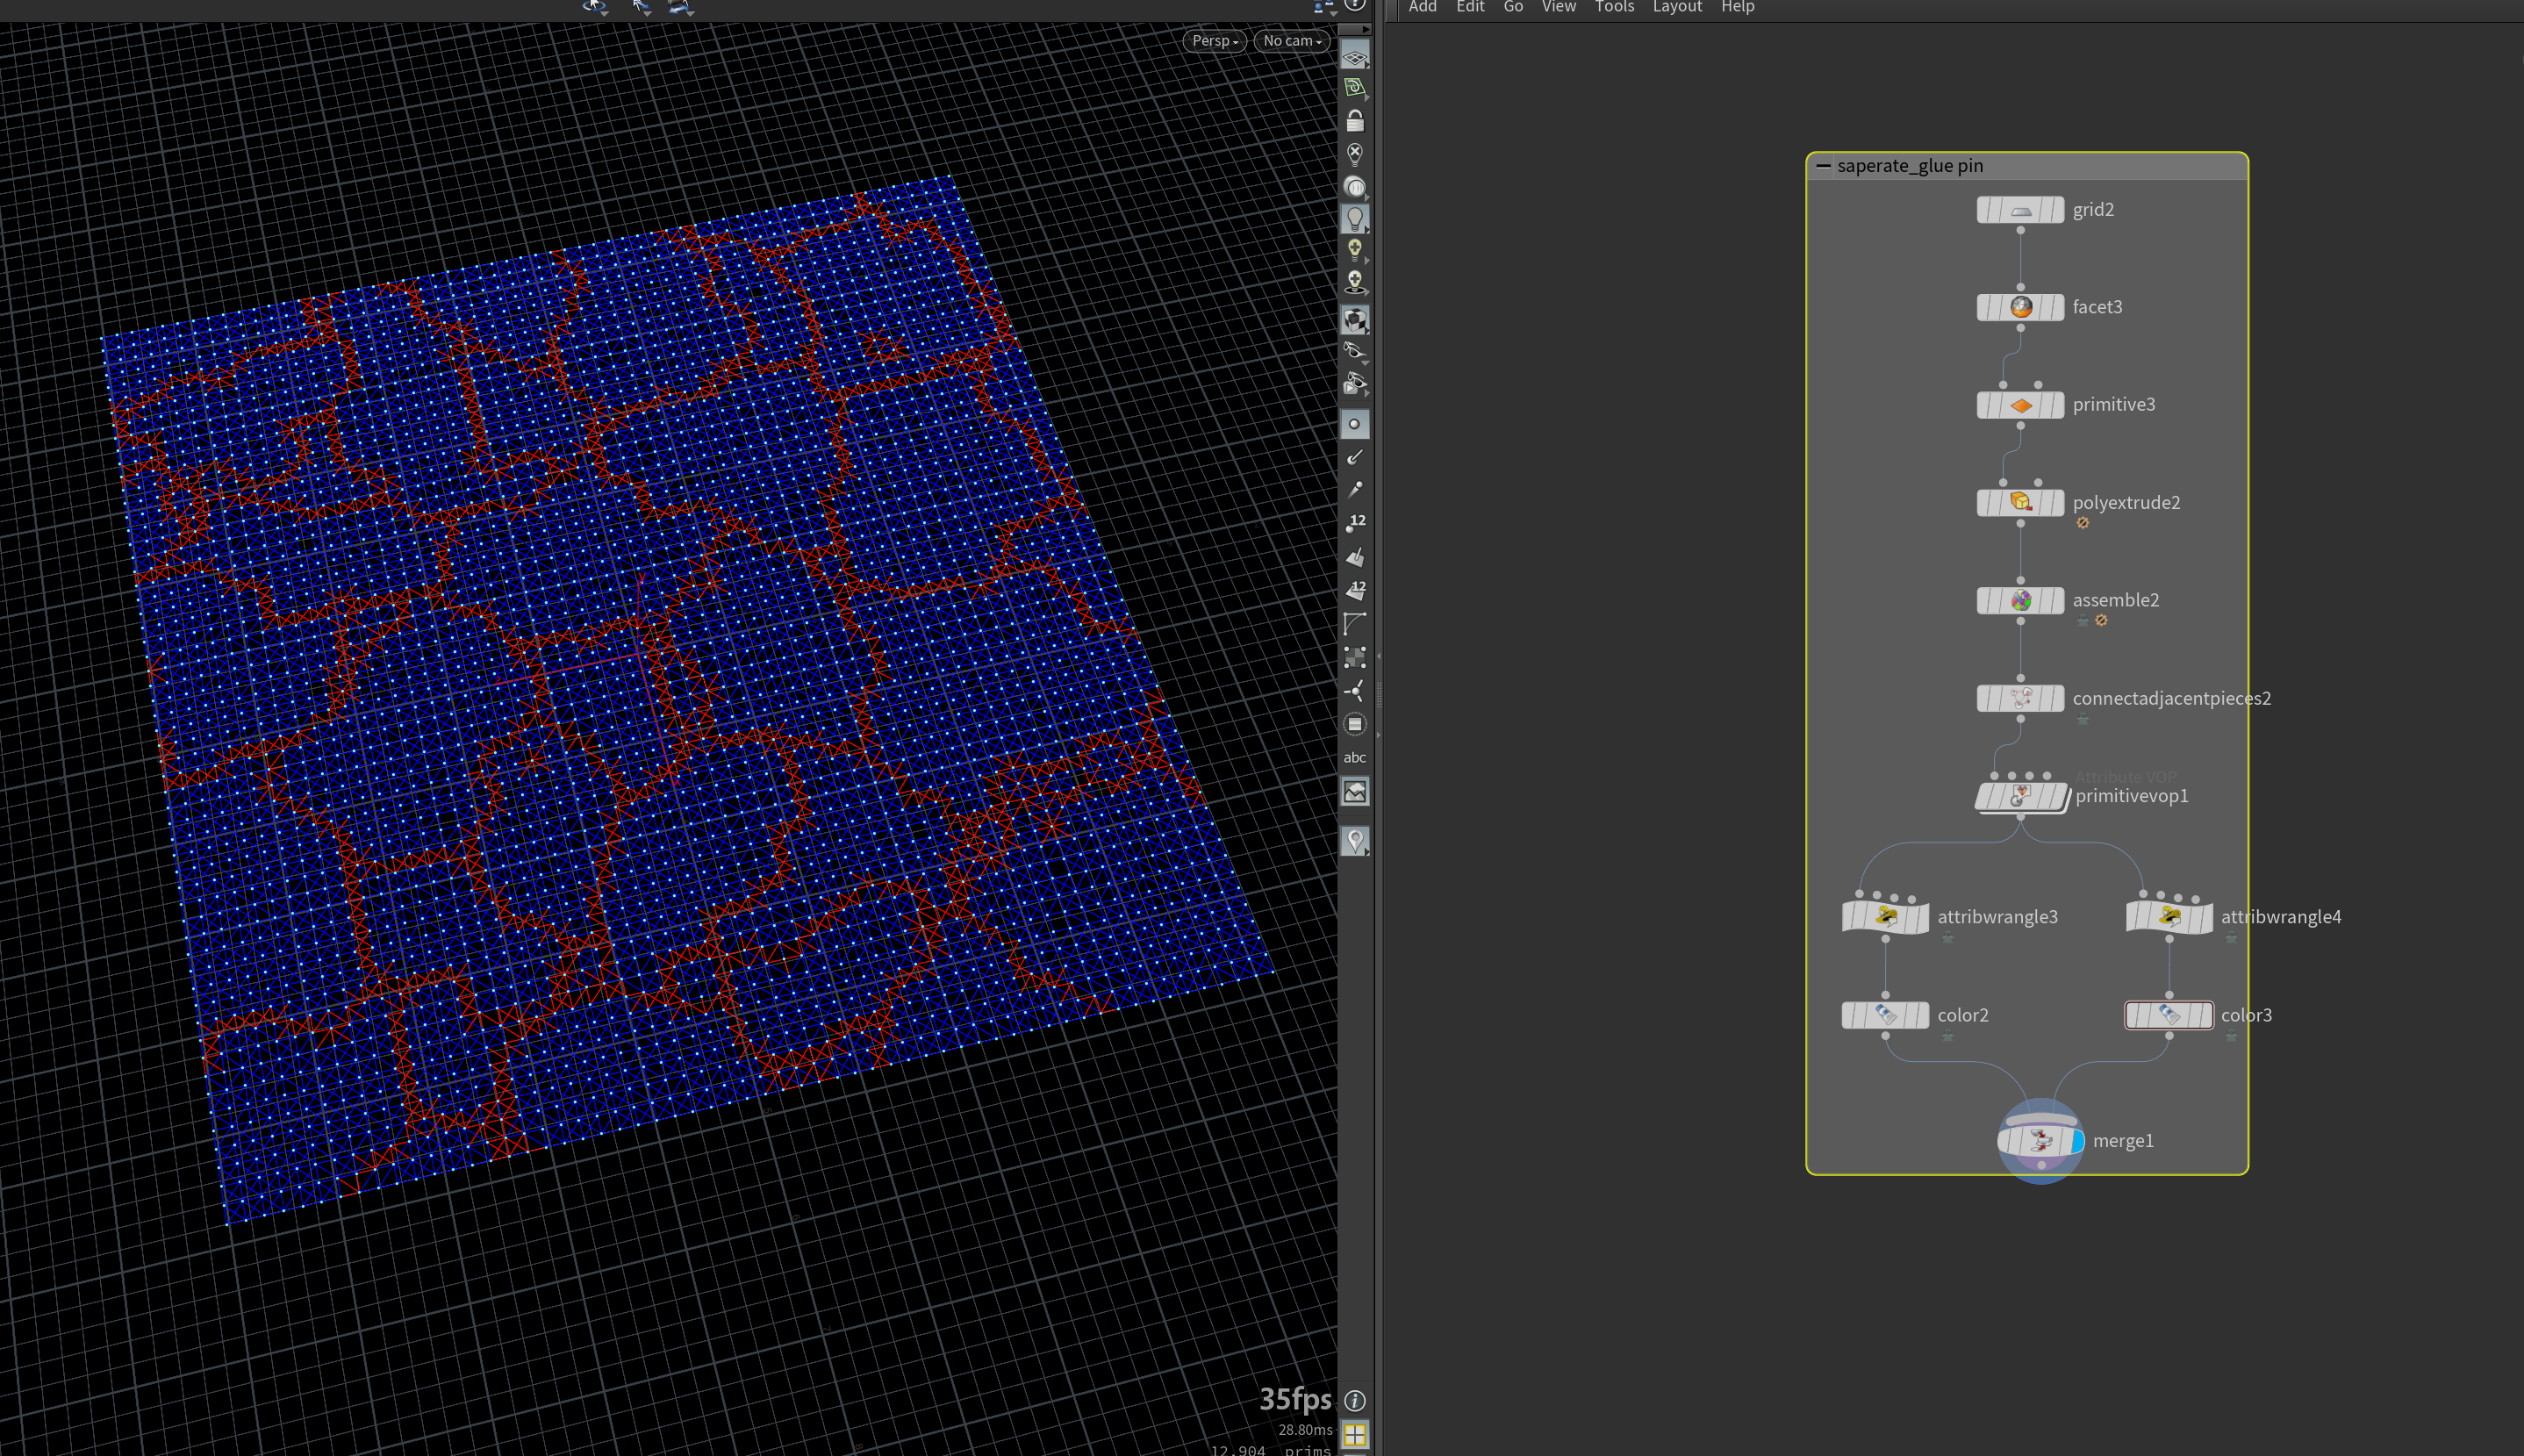Image resolution: width=2524 pixels, height=1456 pixels.
Task: Toggle the display reference plane grid button
Action: tap(1355, 57)
